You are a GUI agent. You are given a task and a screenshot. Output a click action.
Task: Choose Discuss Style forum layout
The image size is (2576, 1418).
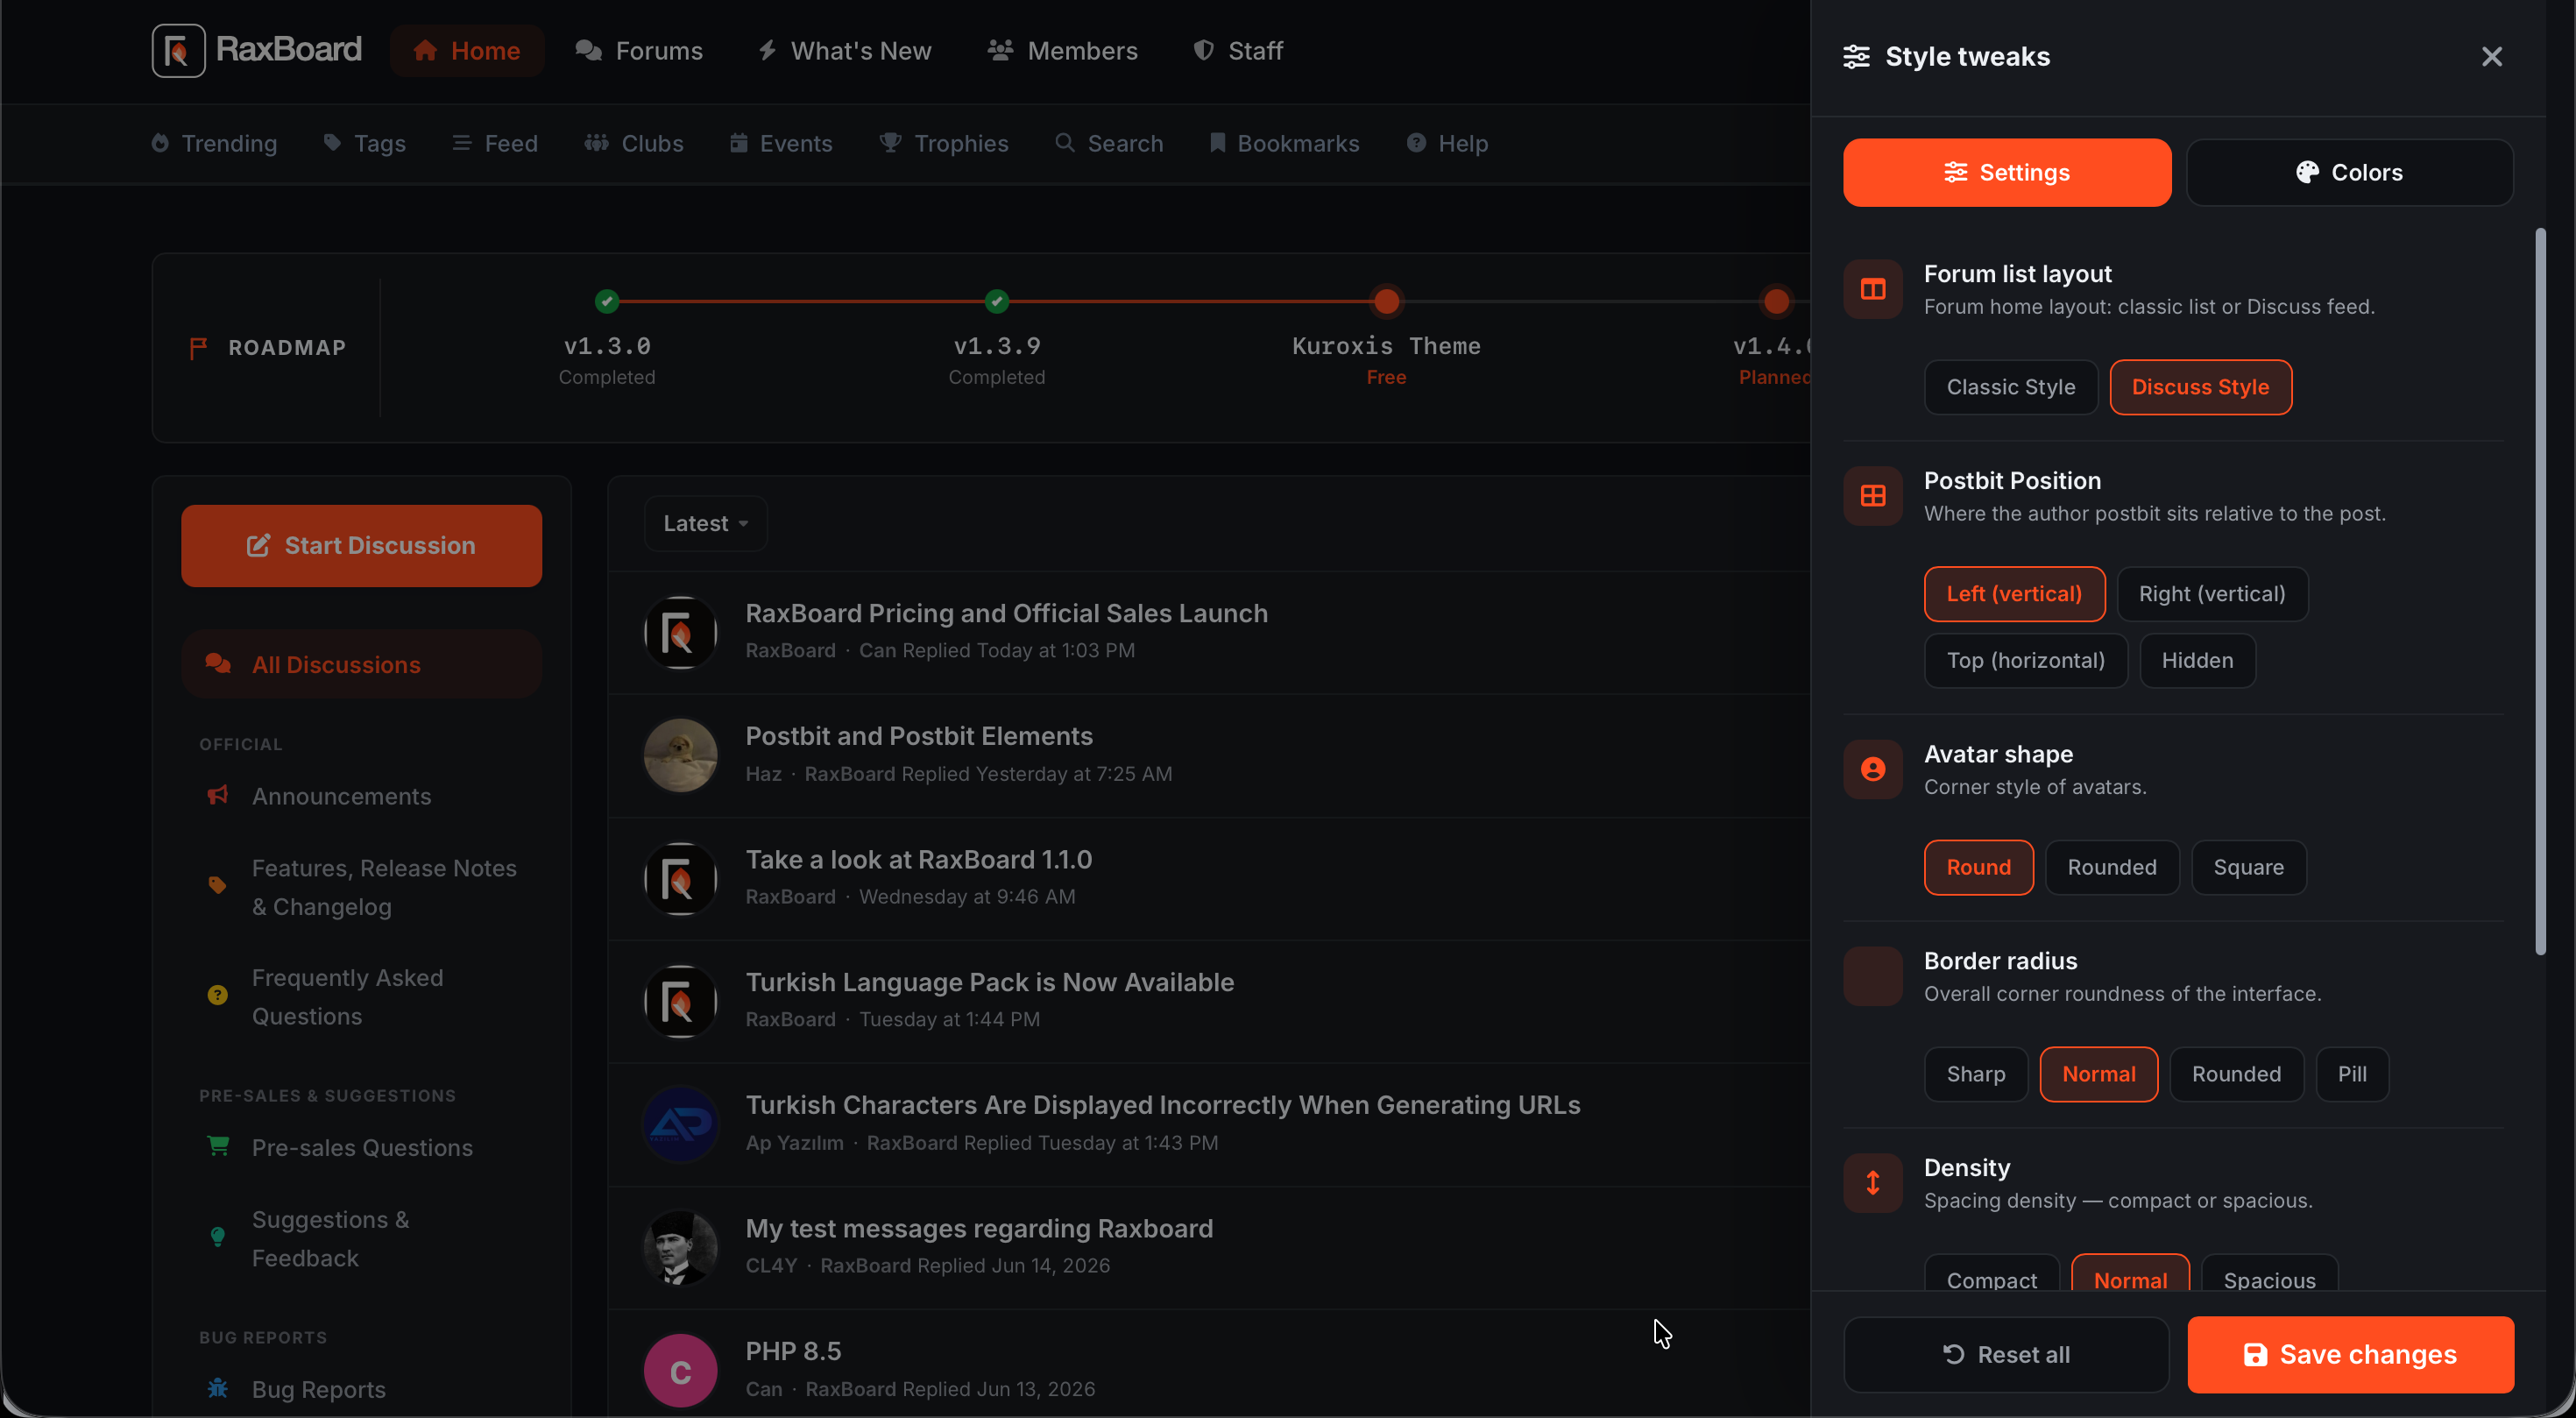[x=2200, y=387]
